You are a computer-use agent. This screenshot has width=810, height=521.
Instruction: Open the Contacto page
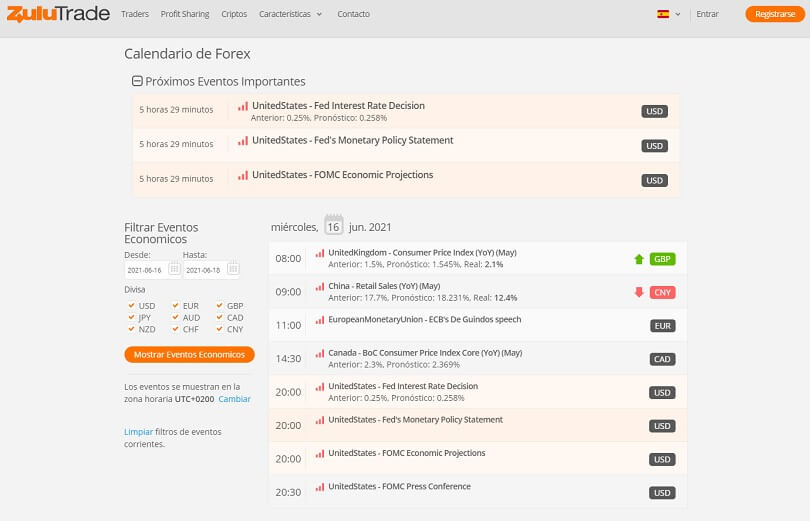pyautogui.click(x=353, y=14)
